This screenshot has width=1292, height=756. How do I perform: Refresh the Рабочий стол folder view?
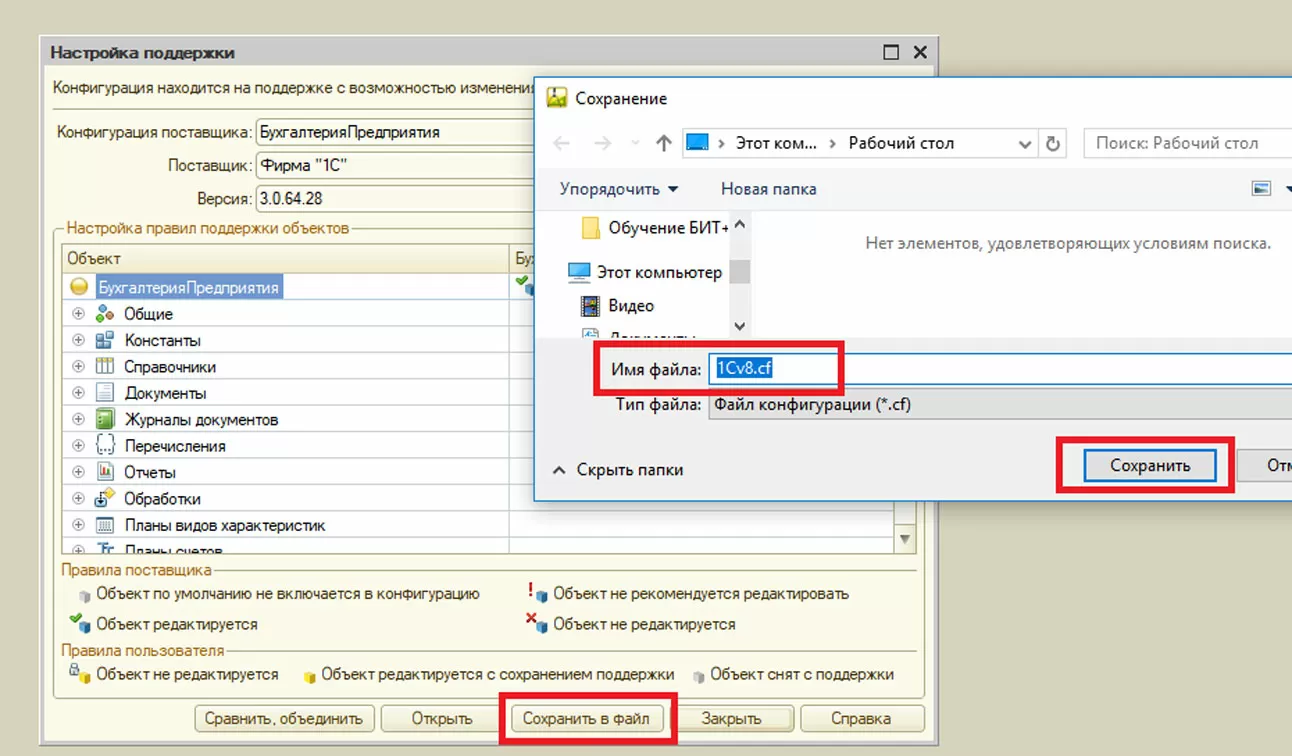pyautogui.click(x=1053, y=144)
